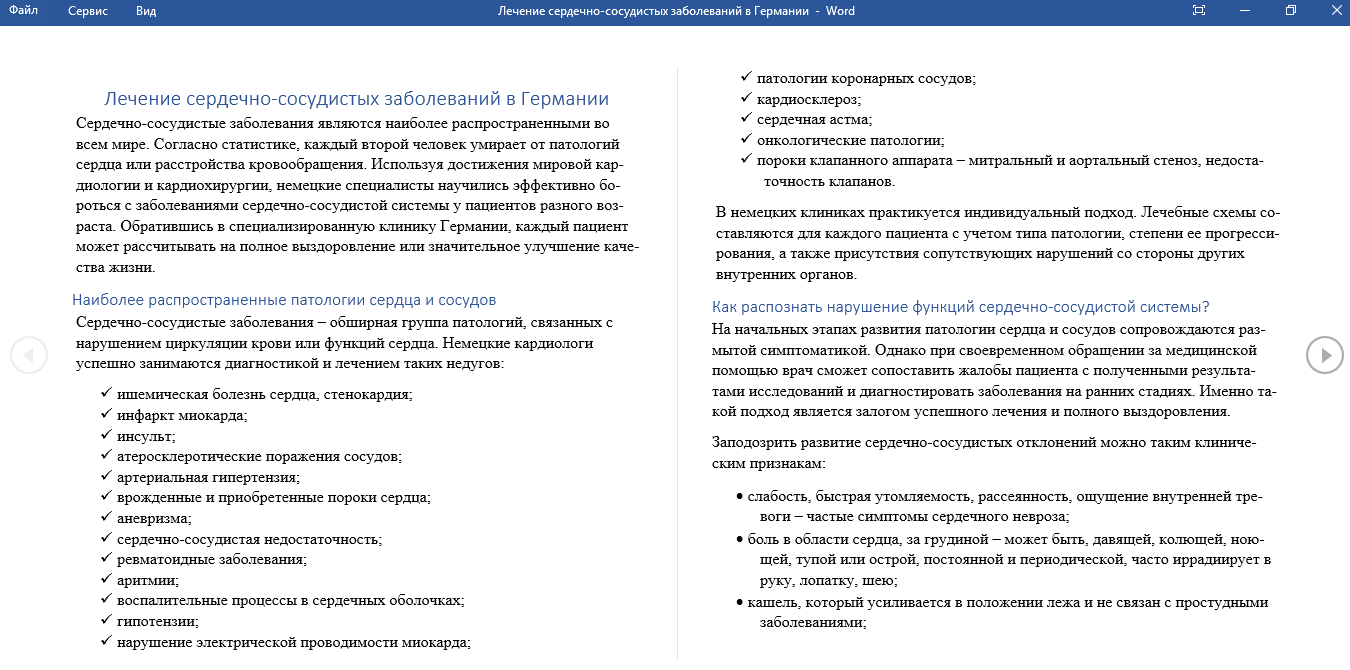Screen dimensions: 1350x670
Task: Click list item 'аритмии;'
Action: coord(148,580)
